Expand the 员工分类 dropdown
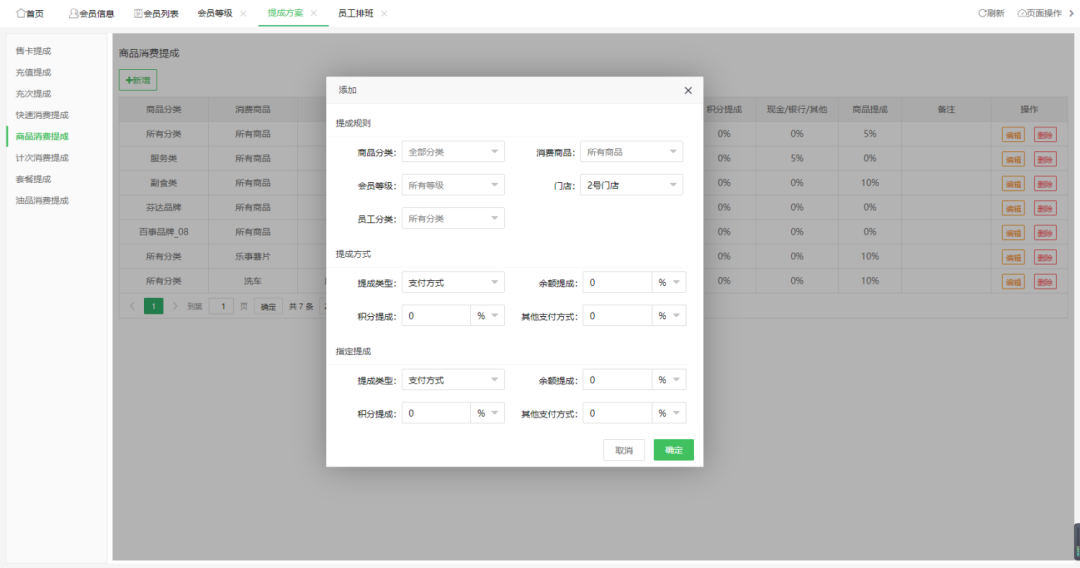The height and width of the screenshot is (568, 1080). [452, 218]
